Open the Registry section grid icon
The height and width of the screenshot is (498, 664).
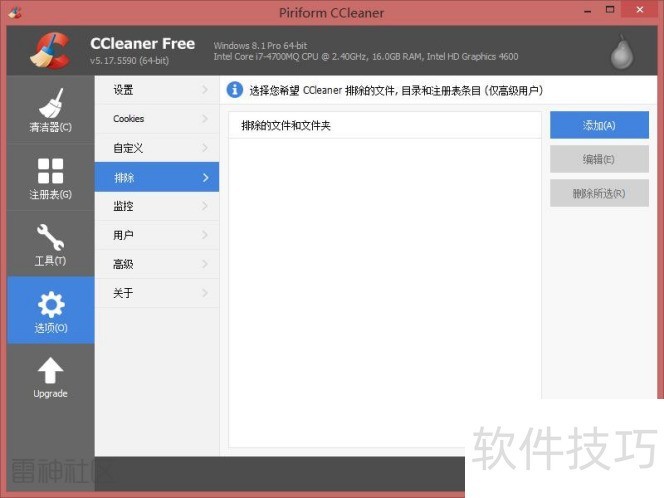pos(50,177)
